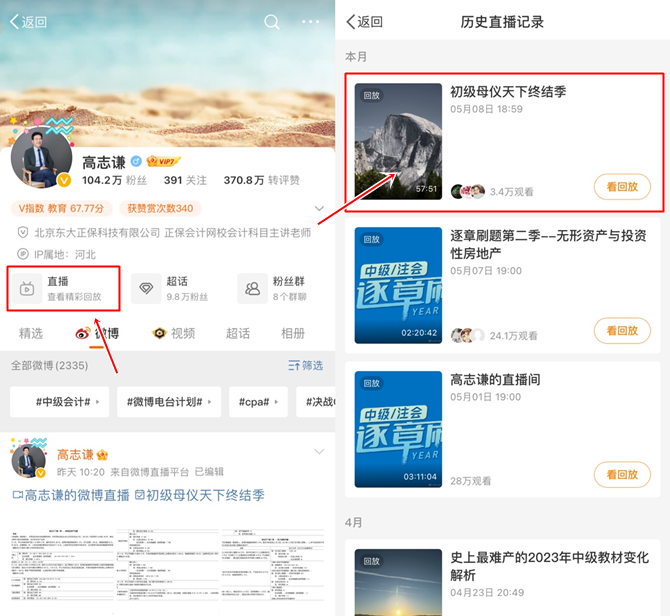Select 逐章刷题第二季 title text

pos(548,244)
